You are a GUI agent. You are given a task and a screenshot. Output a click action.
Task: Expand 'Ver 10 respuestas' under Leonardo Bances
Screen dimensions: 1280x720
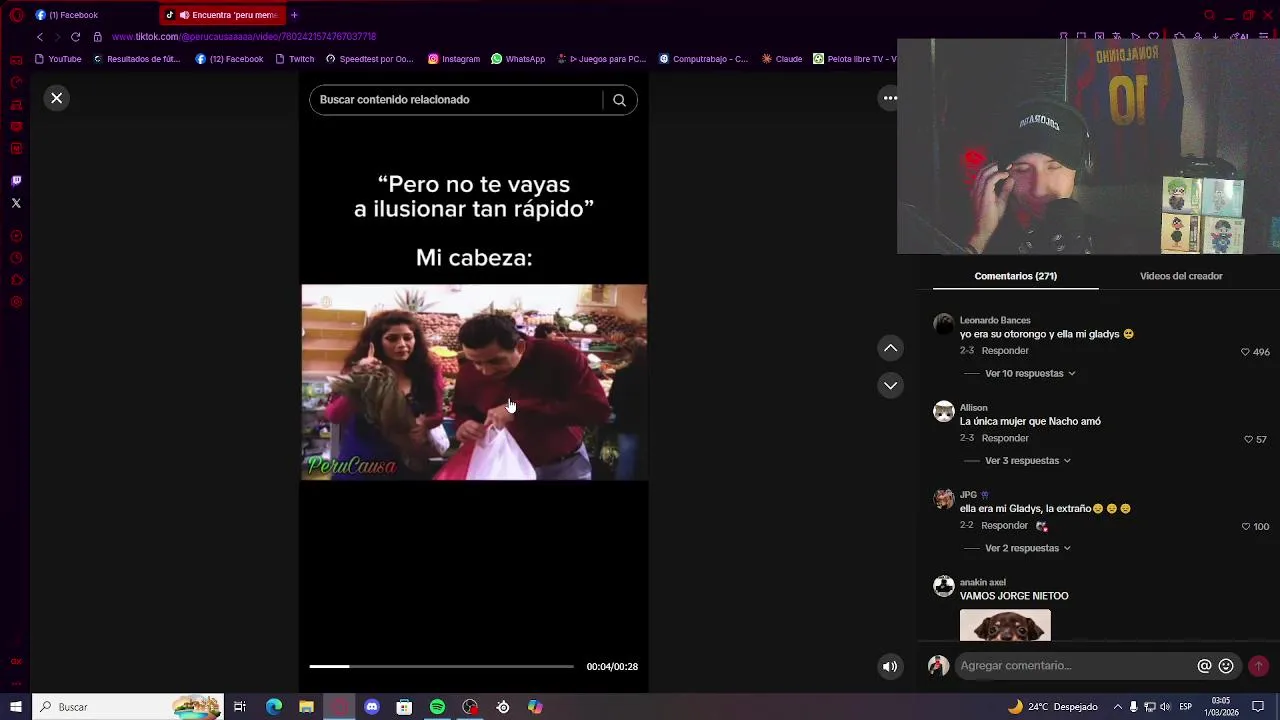[1030, 373]
